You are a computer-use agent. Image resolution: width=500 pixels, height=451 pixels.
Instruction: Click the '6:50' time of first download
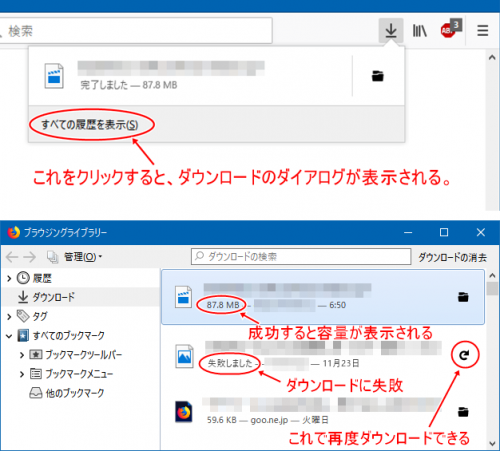337,305
